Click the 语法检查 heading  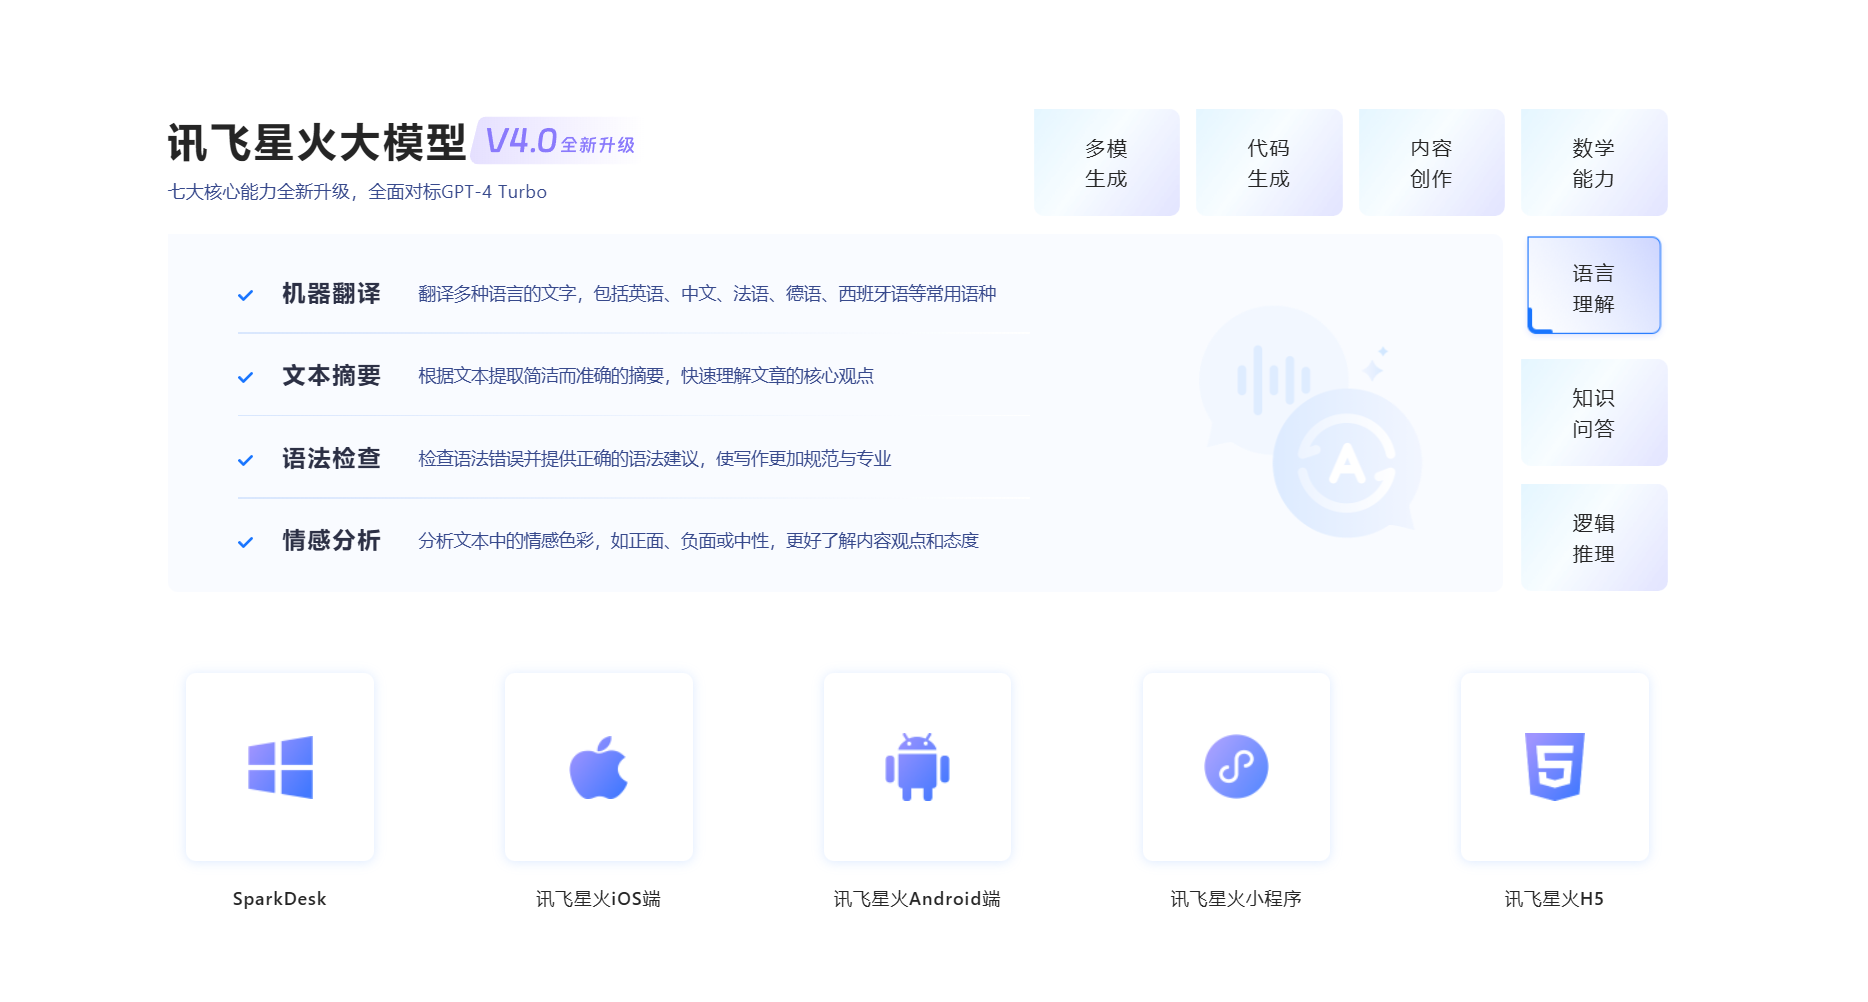pos(331,459)
